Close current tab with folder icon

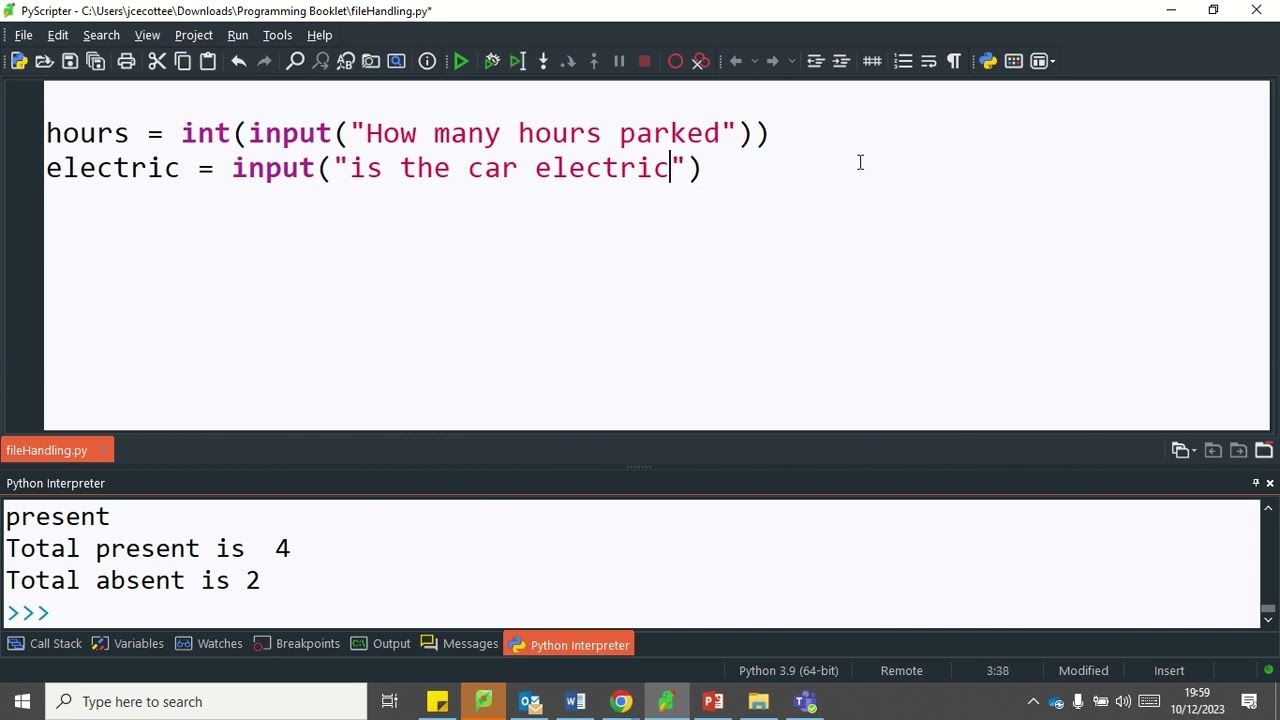(x=1264, y=450)
